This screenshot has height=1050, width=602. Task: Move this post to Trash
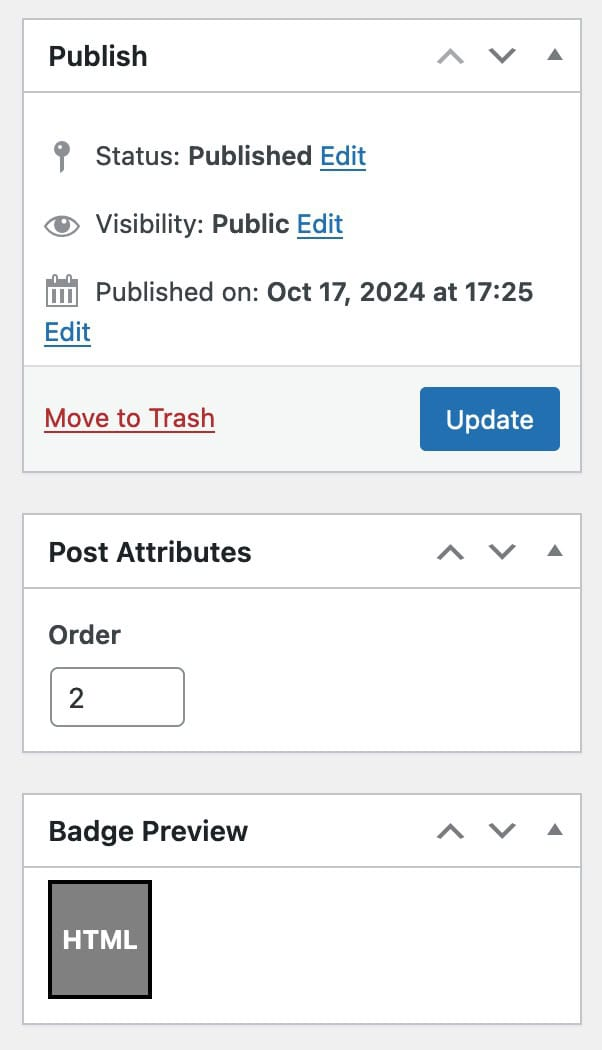click(130, 418)
